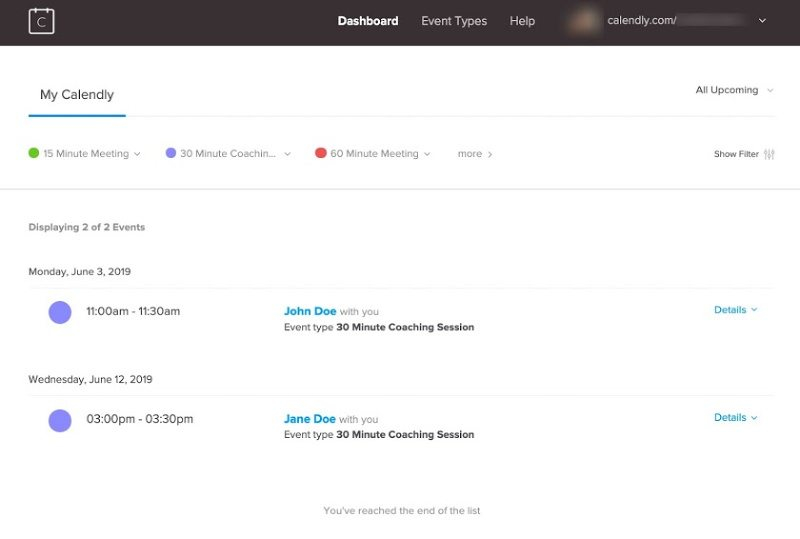800x539 pixels.
Task: Open the Help menu item
Action: coord(522,21)
